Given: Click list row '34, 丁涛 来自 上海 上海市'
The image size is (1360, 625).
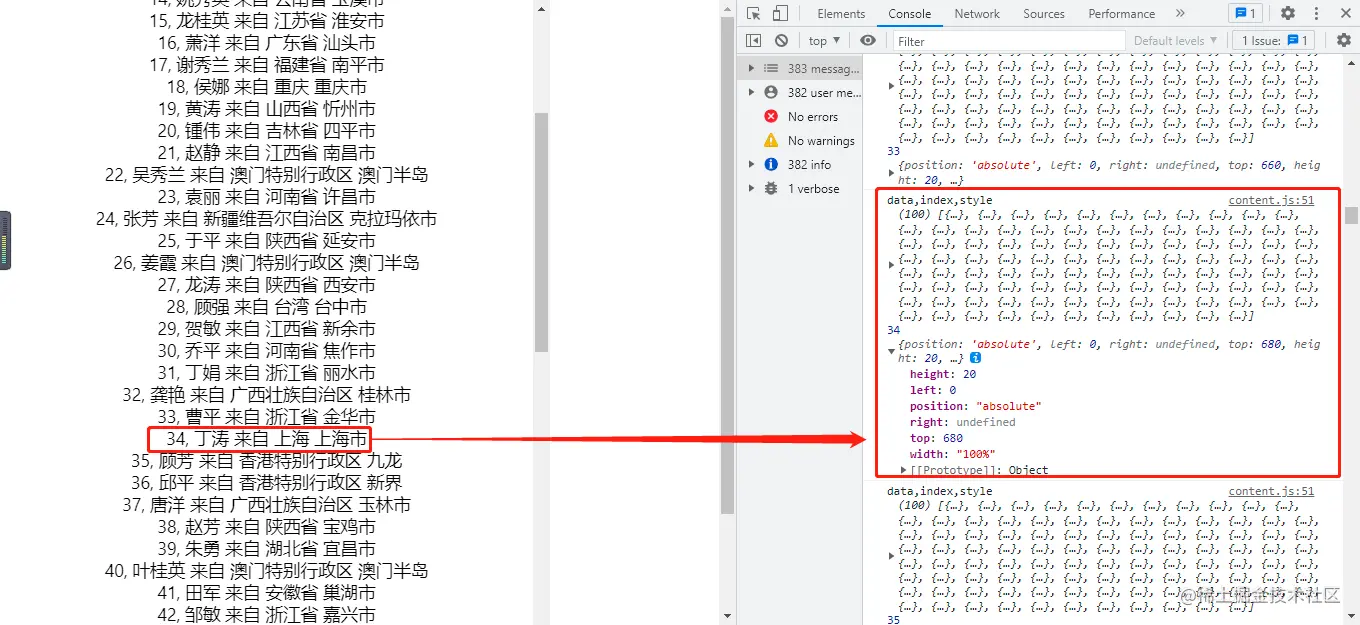Looking at the screenshot, I should pos(267,438).
